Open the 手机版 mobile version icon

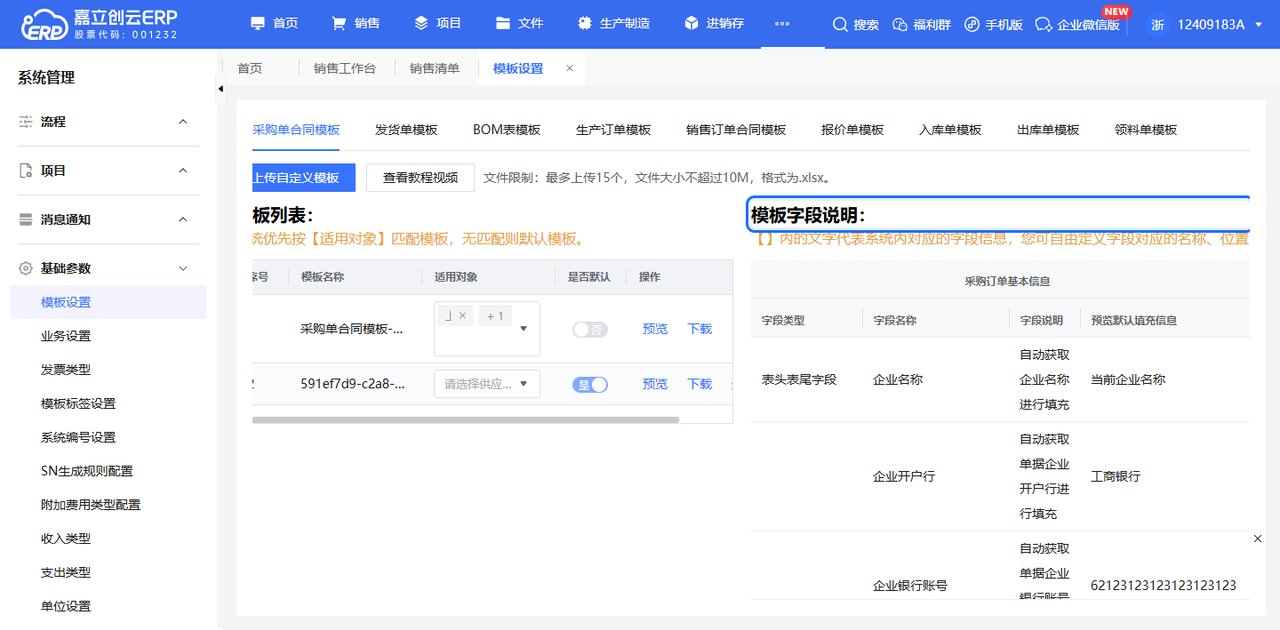coord(972,24)
